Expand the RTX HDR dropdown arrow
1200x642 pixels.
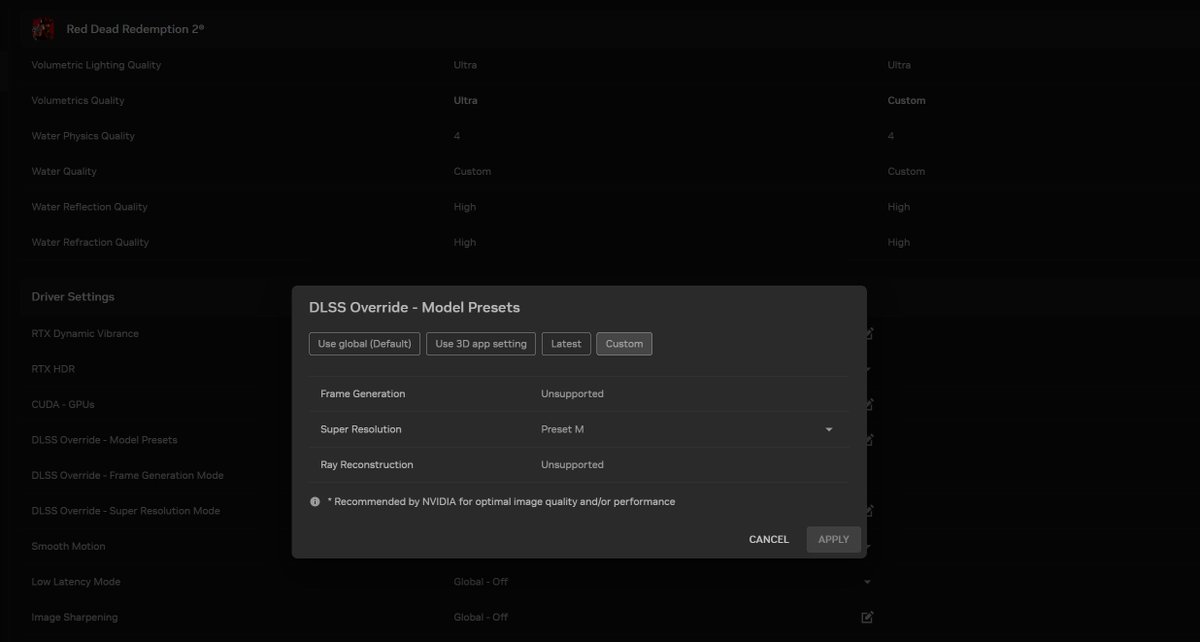[x=867, y=369]
